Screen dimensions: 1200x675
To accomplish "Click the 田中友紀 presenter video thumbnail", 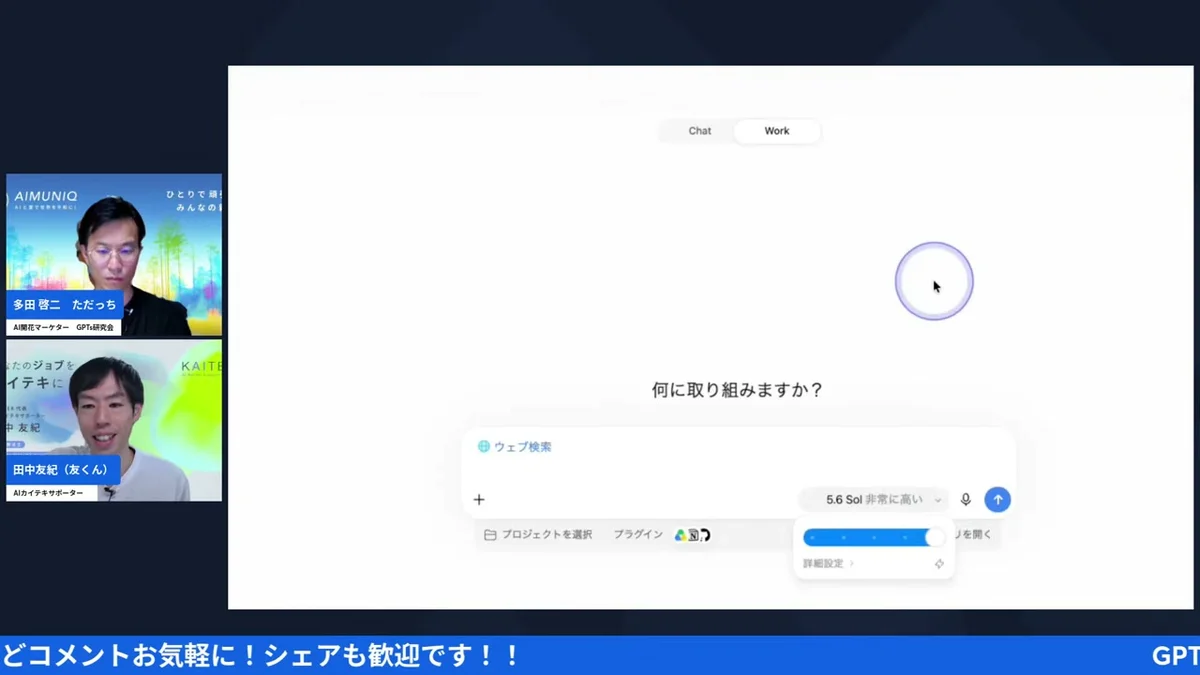I will click(x=114, y=420).
